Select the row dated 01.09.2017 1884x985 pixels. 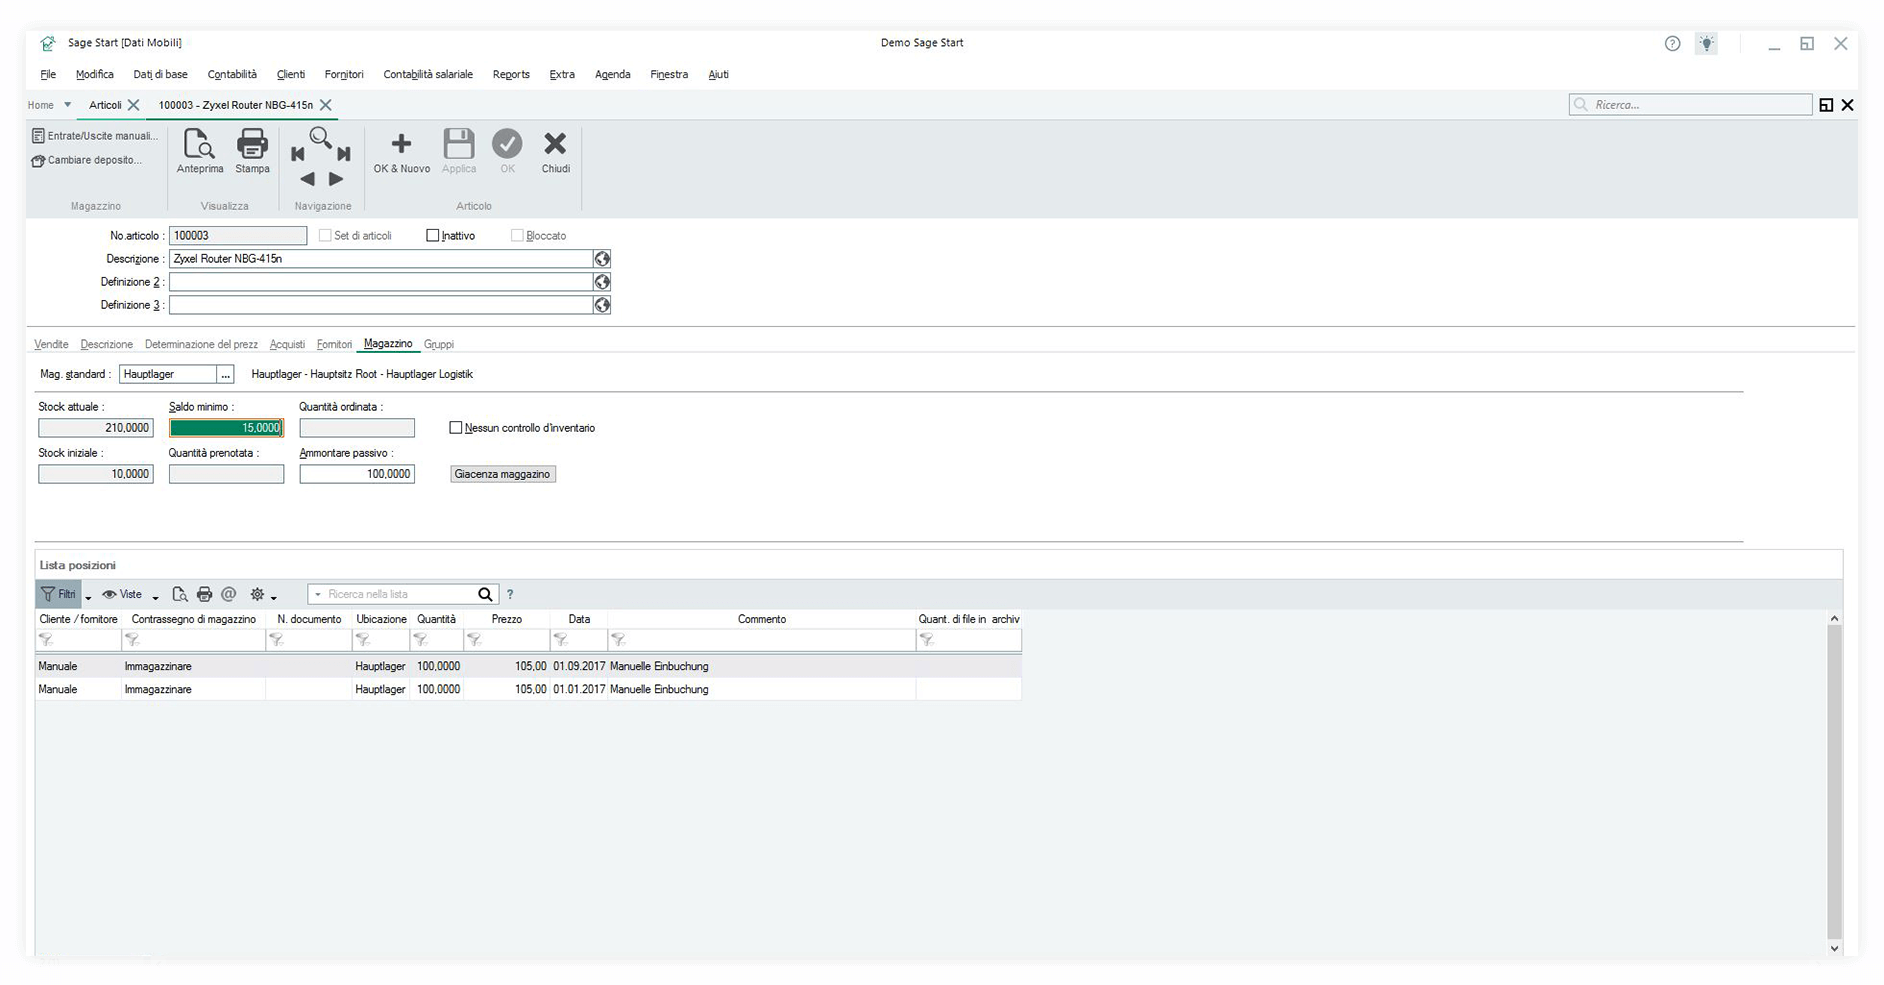pyautogui.click(x=528, y=666)
